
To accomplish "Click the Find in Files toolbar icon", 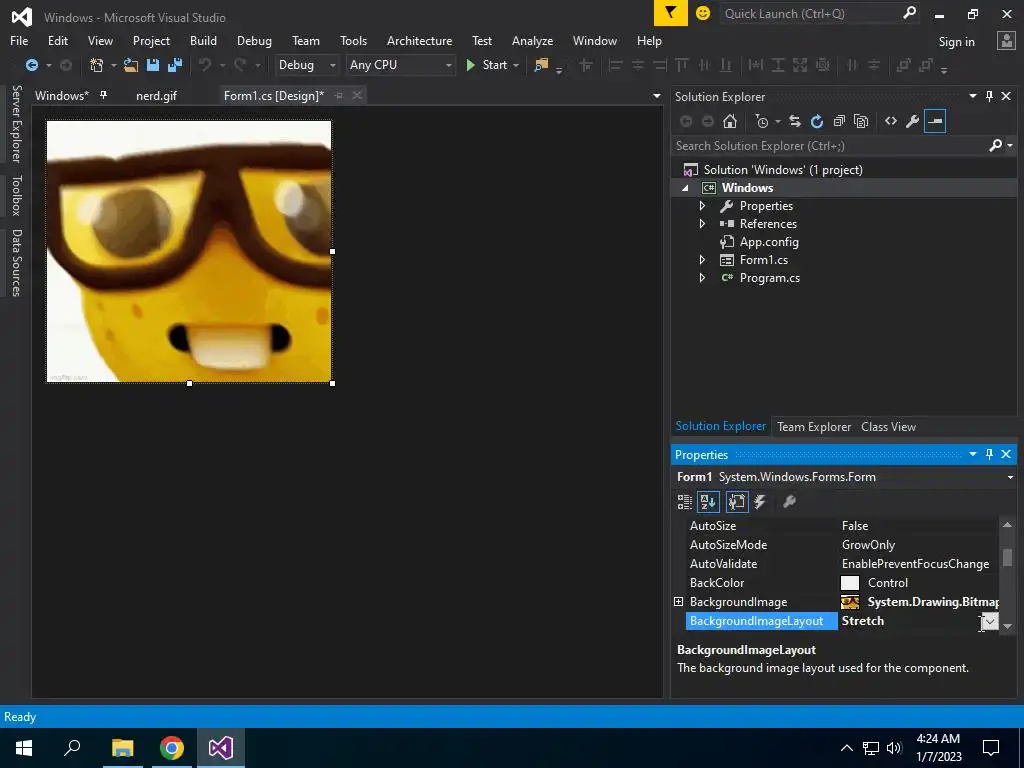I will (541, 65).
